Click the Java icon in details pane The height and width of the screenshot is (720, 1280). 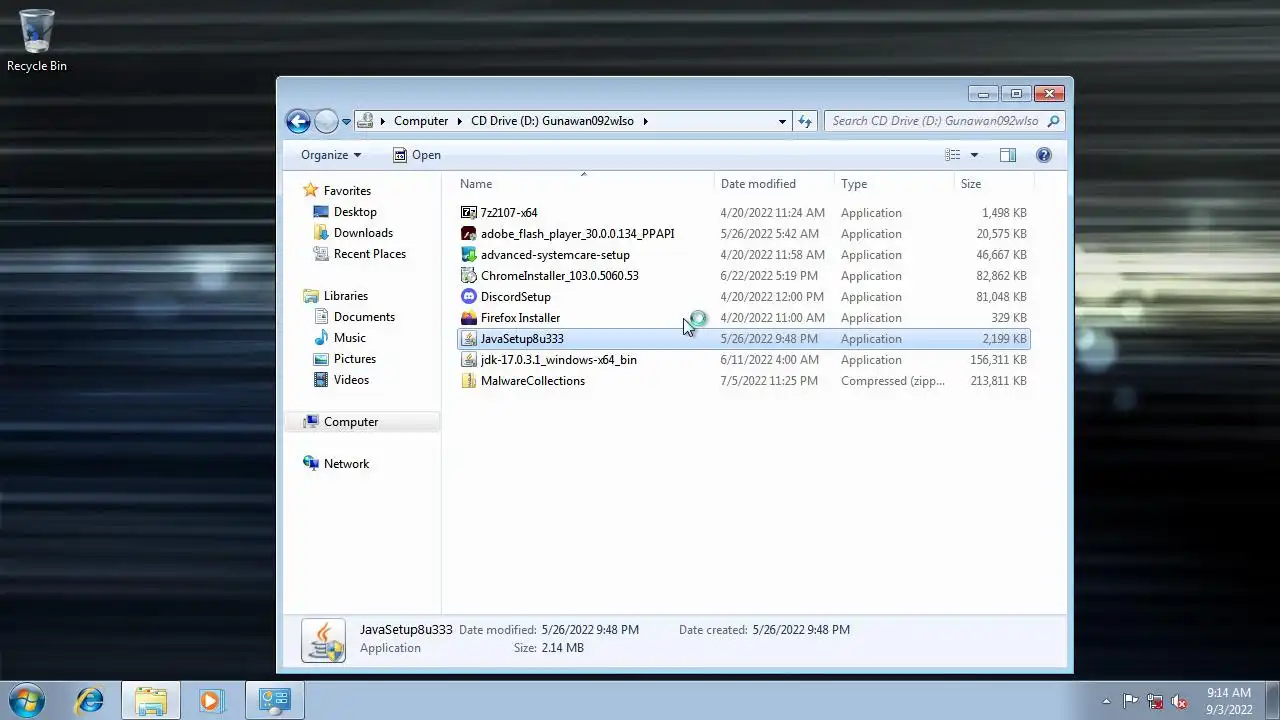pyautogui.click(x=324, y=641)
